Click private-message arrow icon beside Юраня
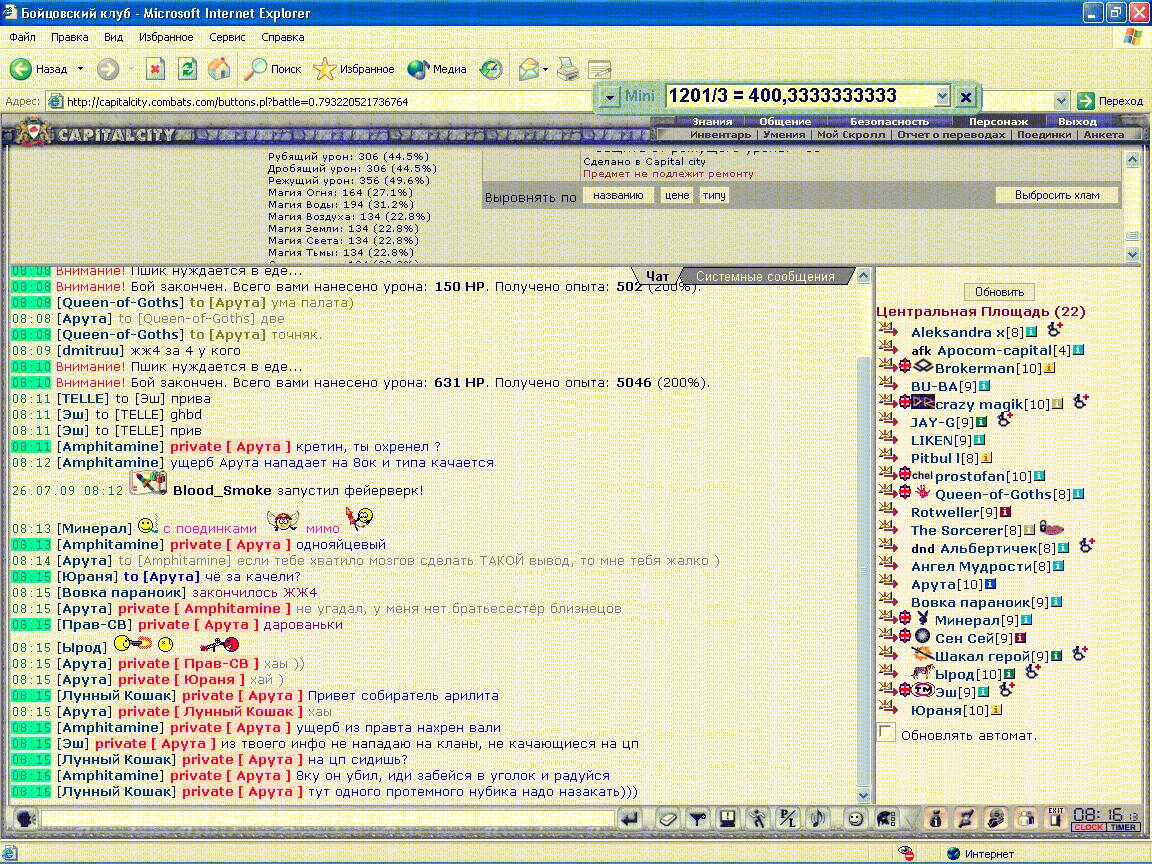Viewport: 1152px width, 864px height. pyautogui.click(x=888, y=709)
